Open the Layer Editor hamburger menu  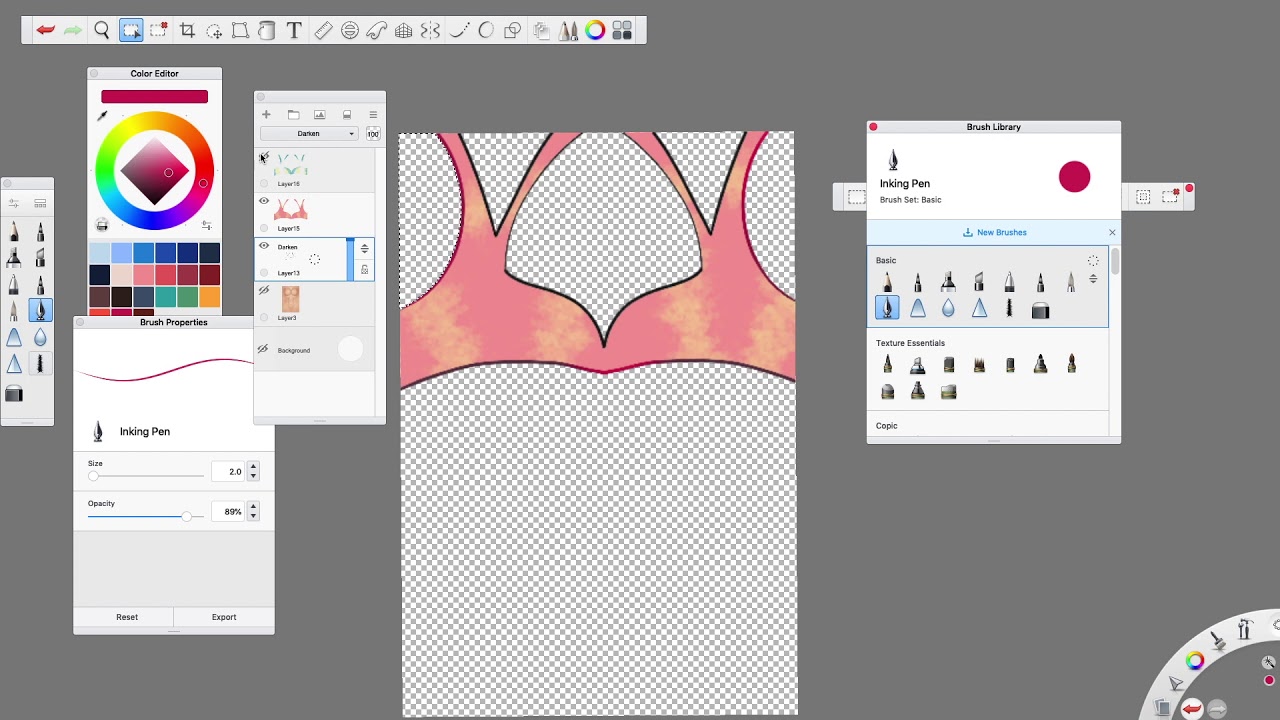tap(373, 115)
